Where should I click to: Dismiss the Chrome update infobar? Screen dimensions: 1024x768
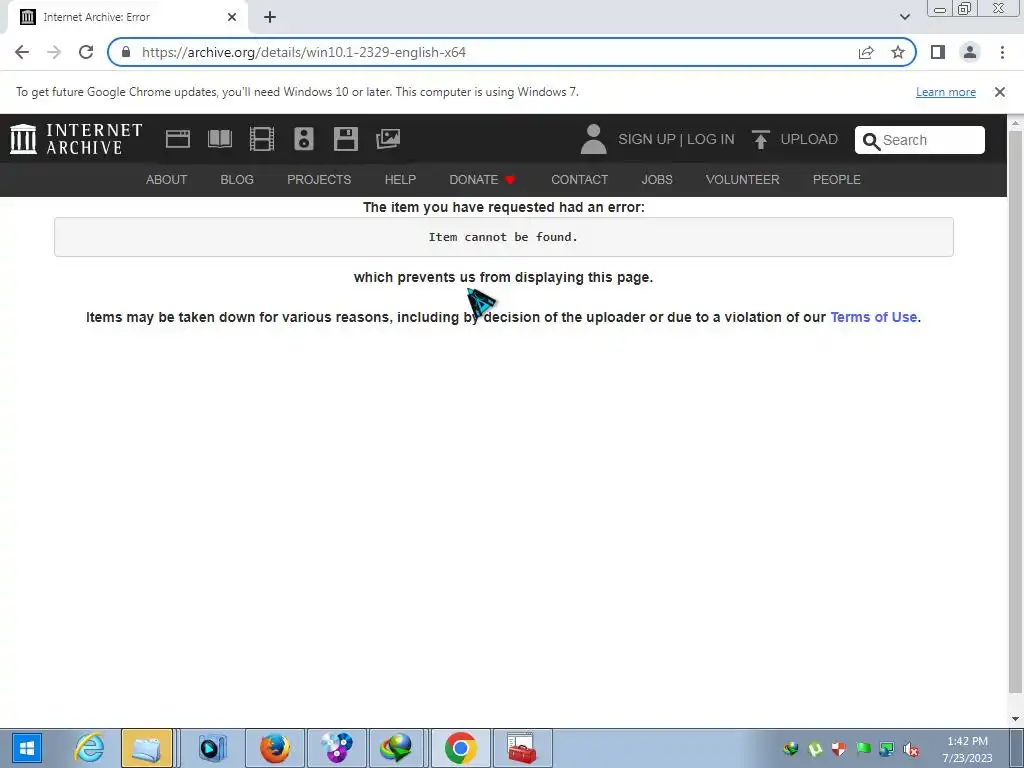coord(999,92)
